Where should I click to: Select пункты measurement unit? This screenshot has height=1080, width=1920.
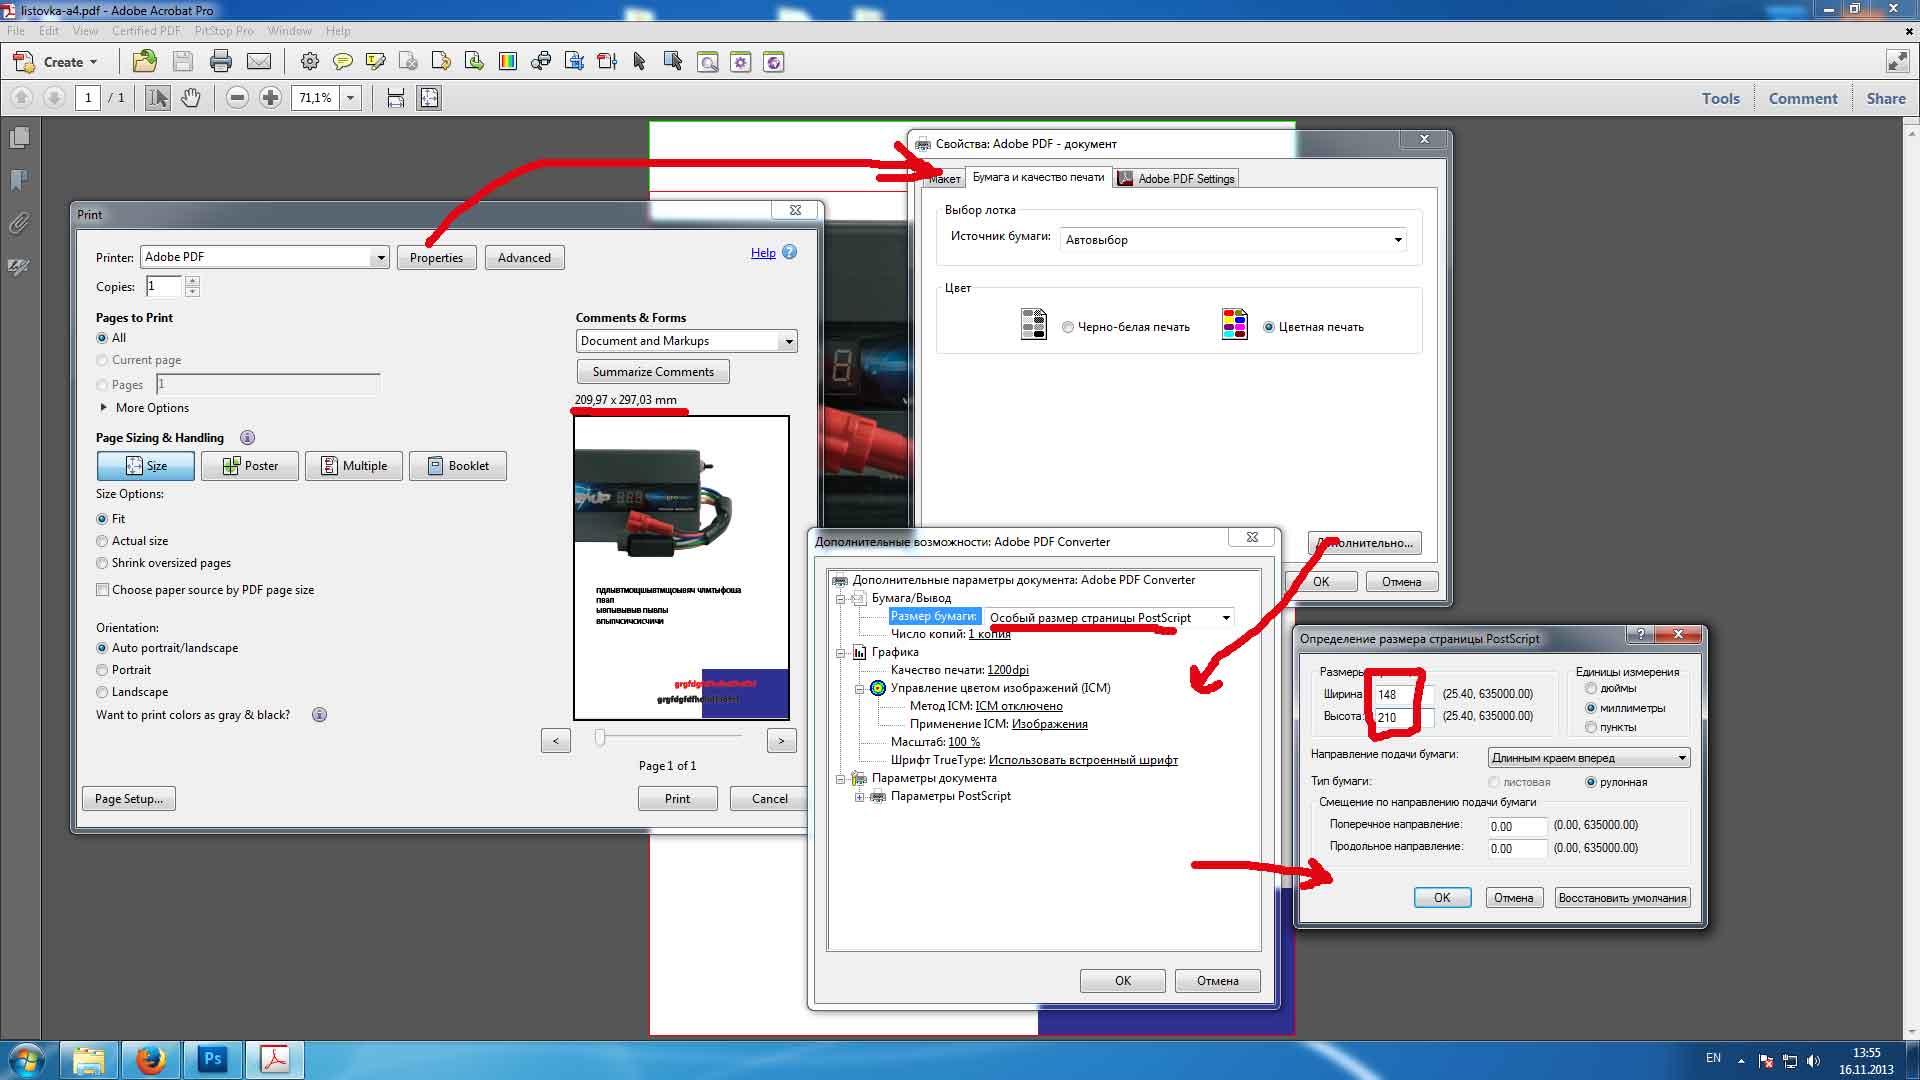(x=1591, y=727)
